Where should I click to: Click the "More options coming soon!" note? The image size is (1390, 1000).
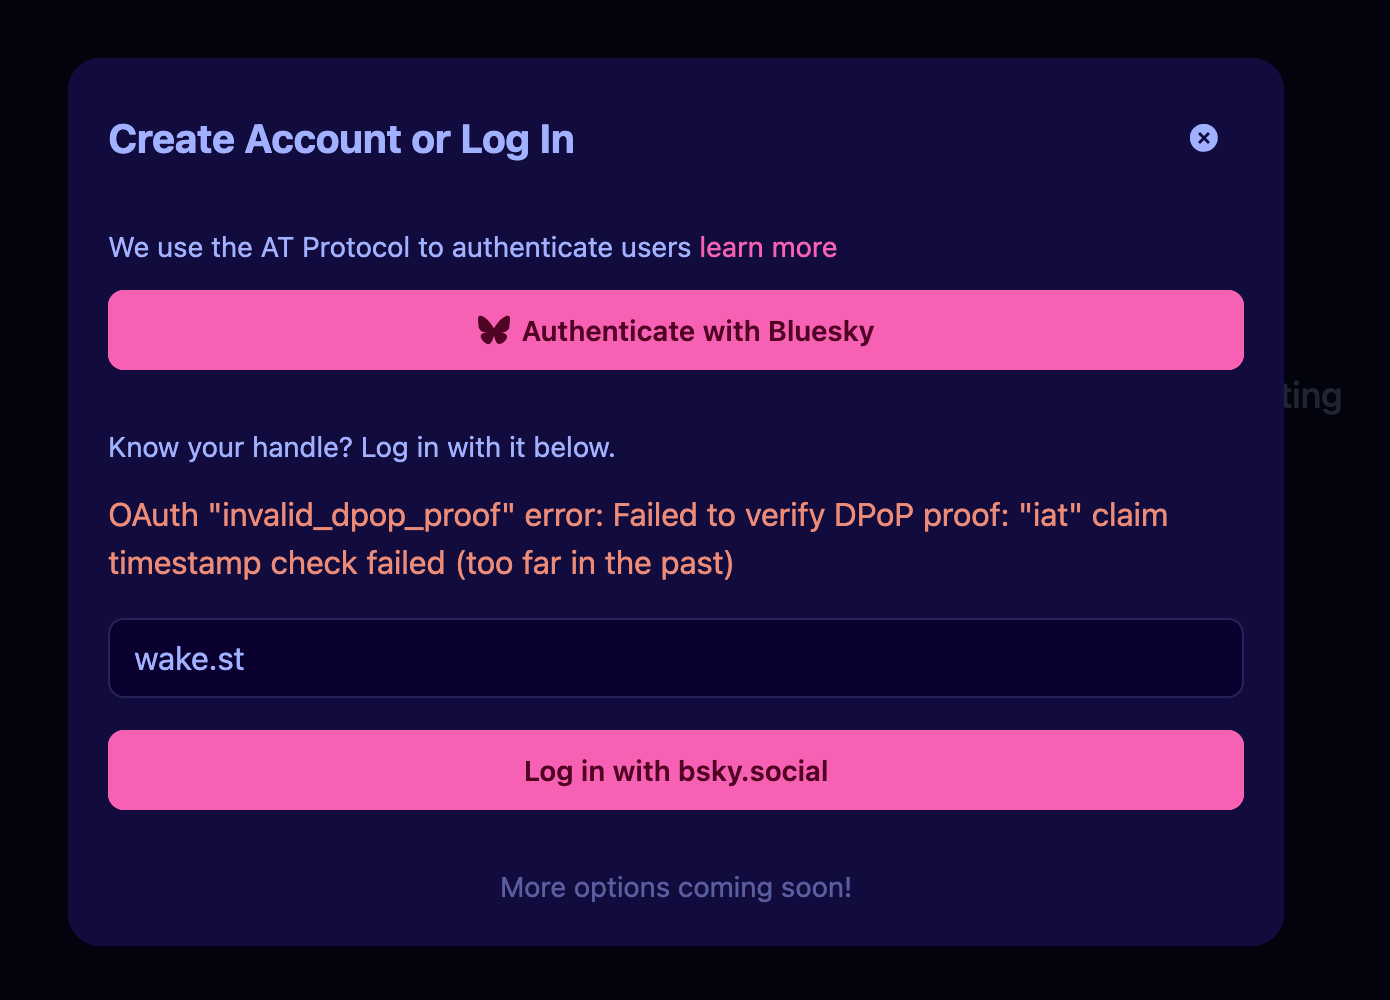(676, 887)
